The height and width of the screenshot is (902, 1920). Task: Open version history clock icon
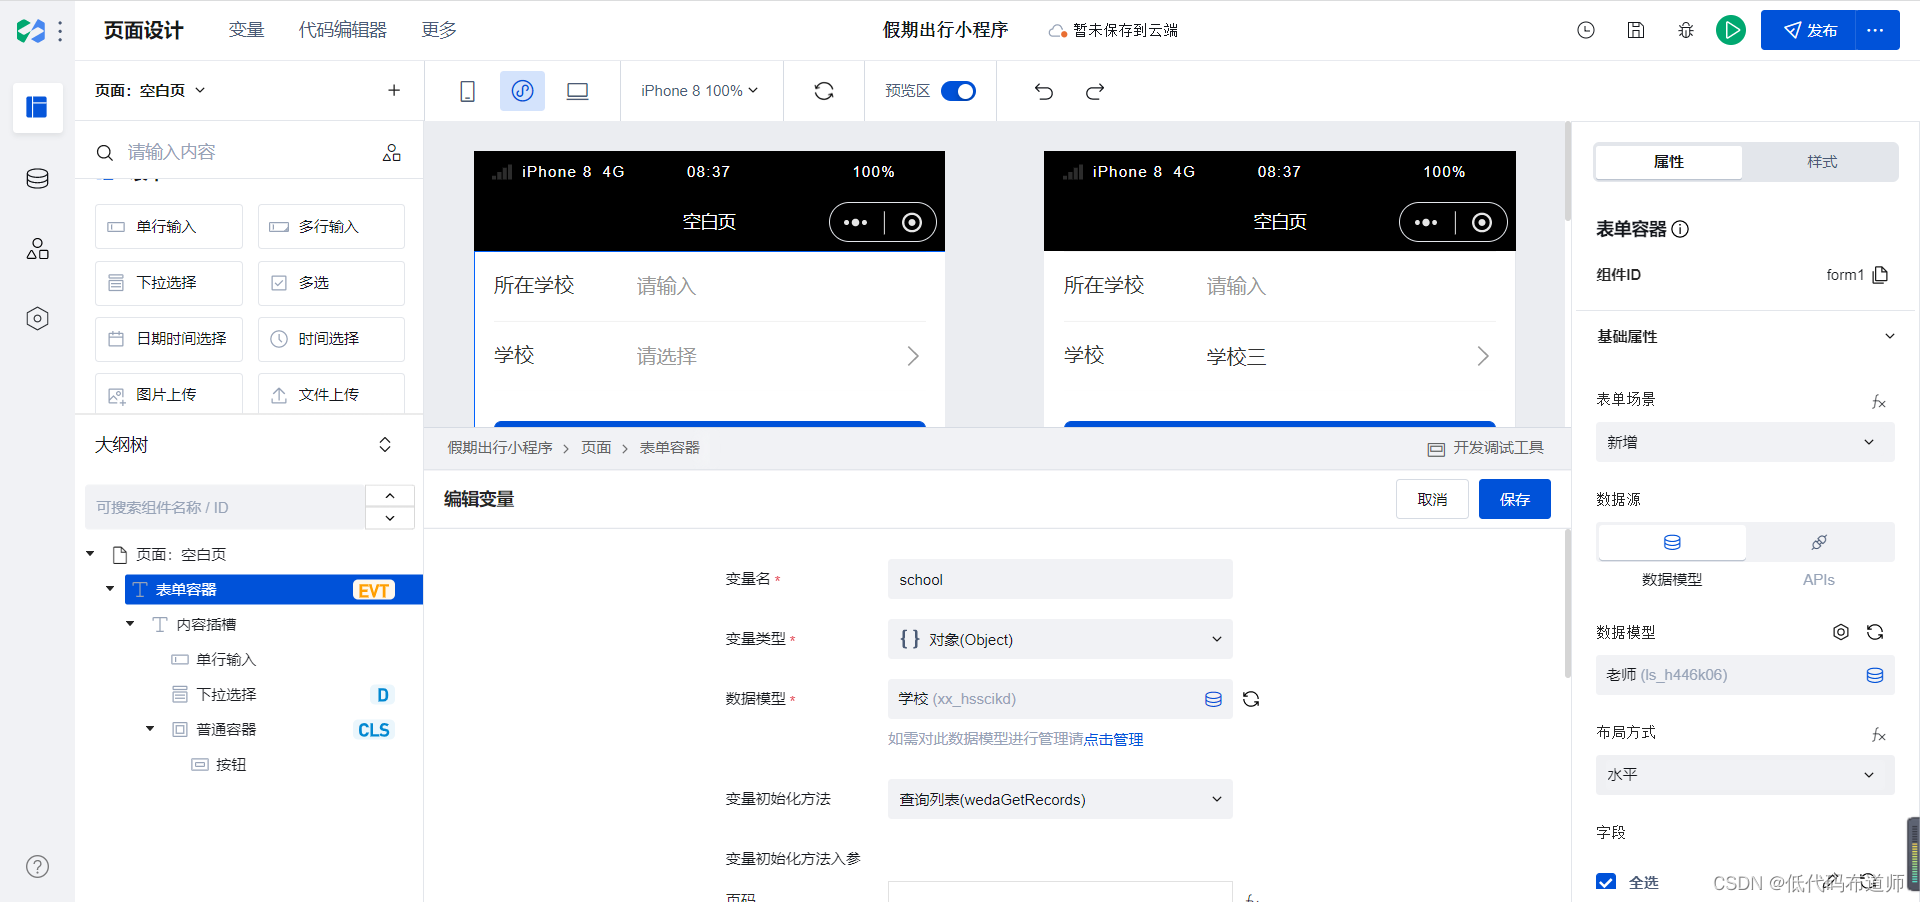(x=1586, y=30)
